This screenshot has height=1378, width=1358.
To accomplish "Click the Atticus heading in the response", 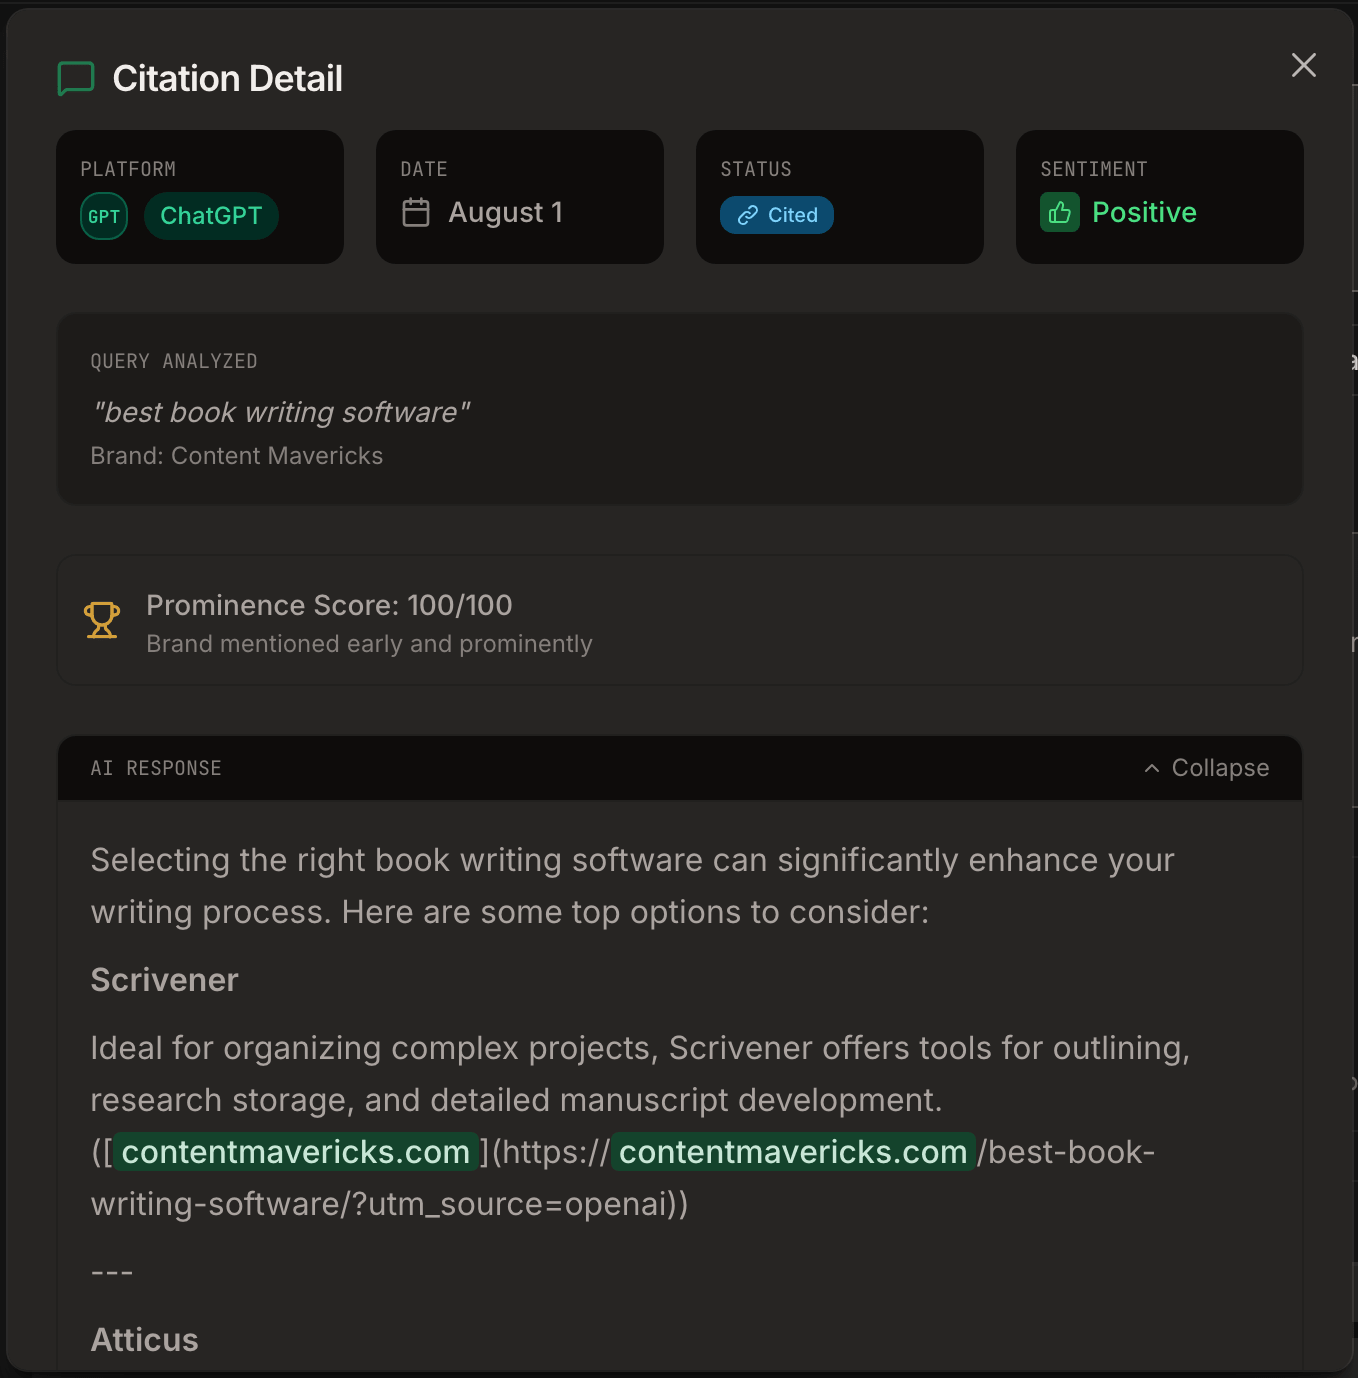I will [144, 1340].
